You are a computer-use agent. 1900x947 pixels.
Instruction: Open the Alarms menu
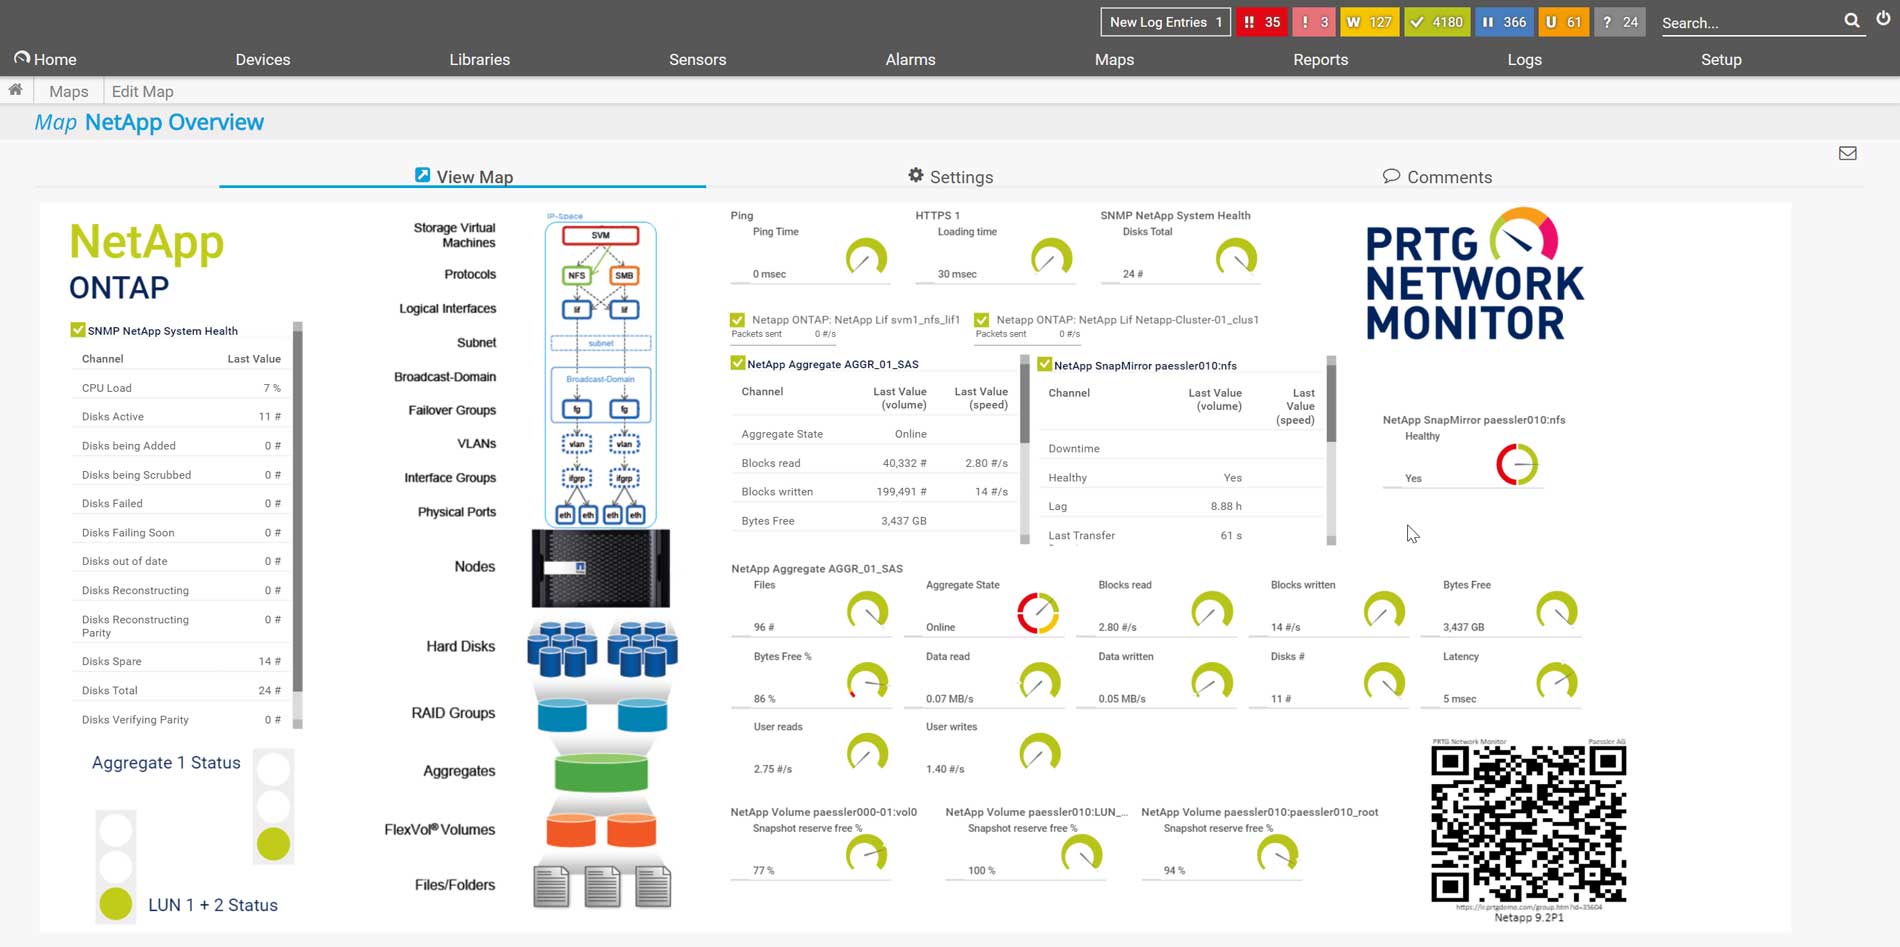(911, 59)
